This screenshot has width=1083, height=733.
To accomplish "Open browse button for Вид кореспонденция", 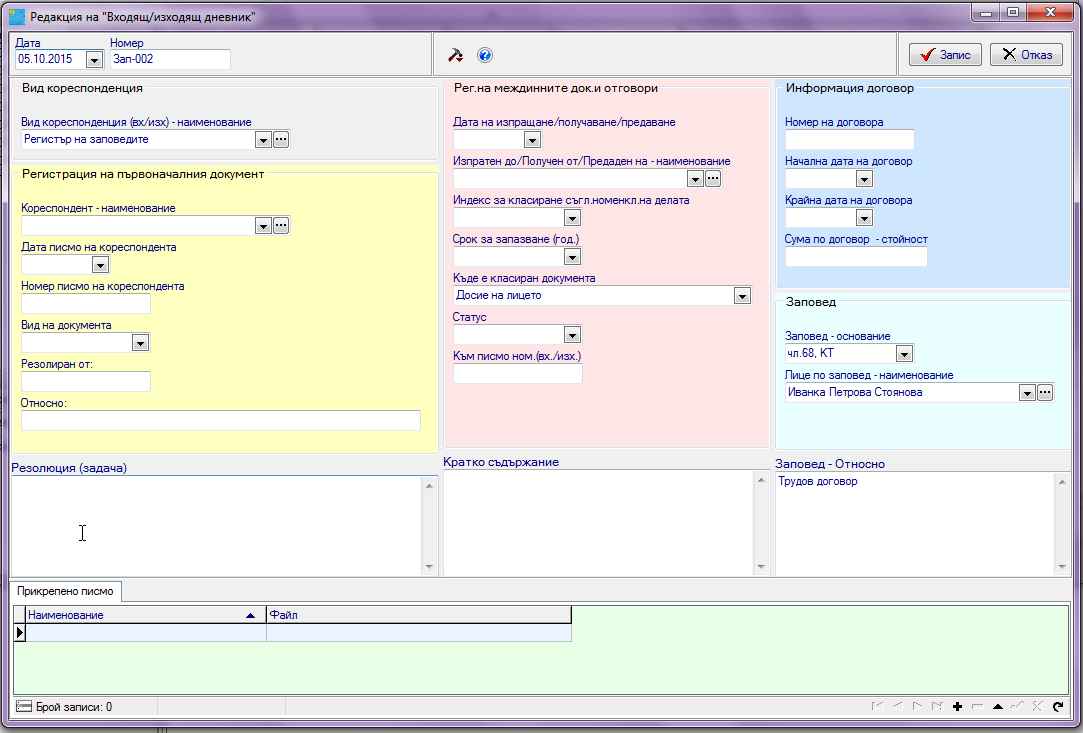I will (x=281, y=140).
